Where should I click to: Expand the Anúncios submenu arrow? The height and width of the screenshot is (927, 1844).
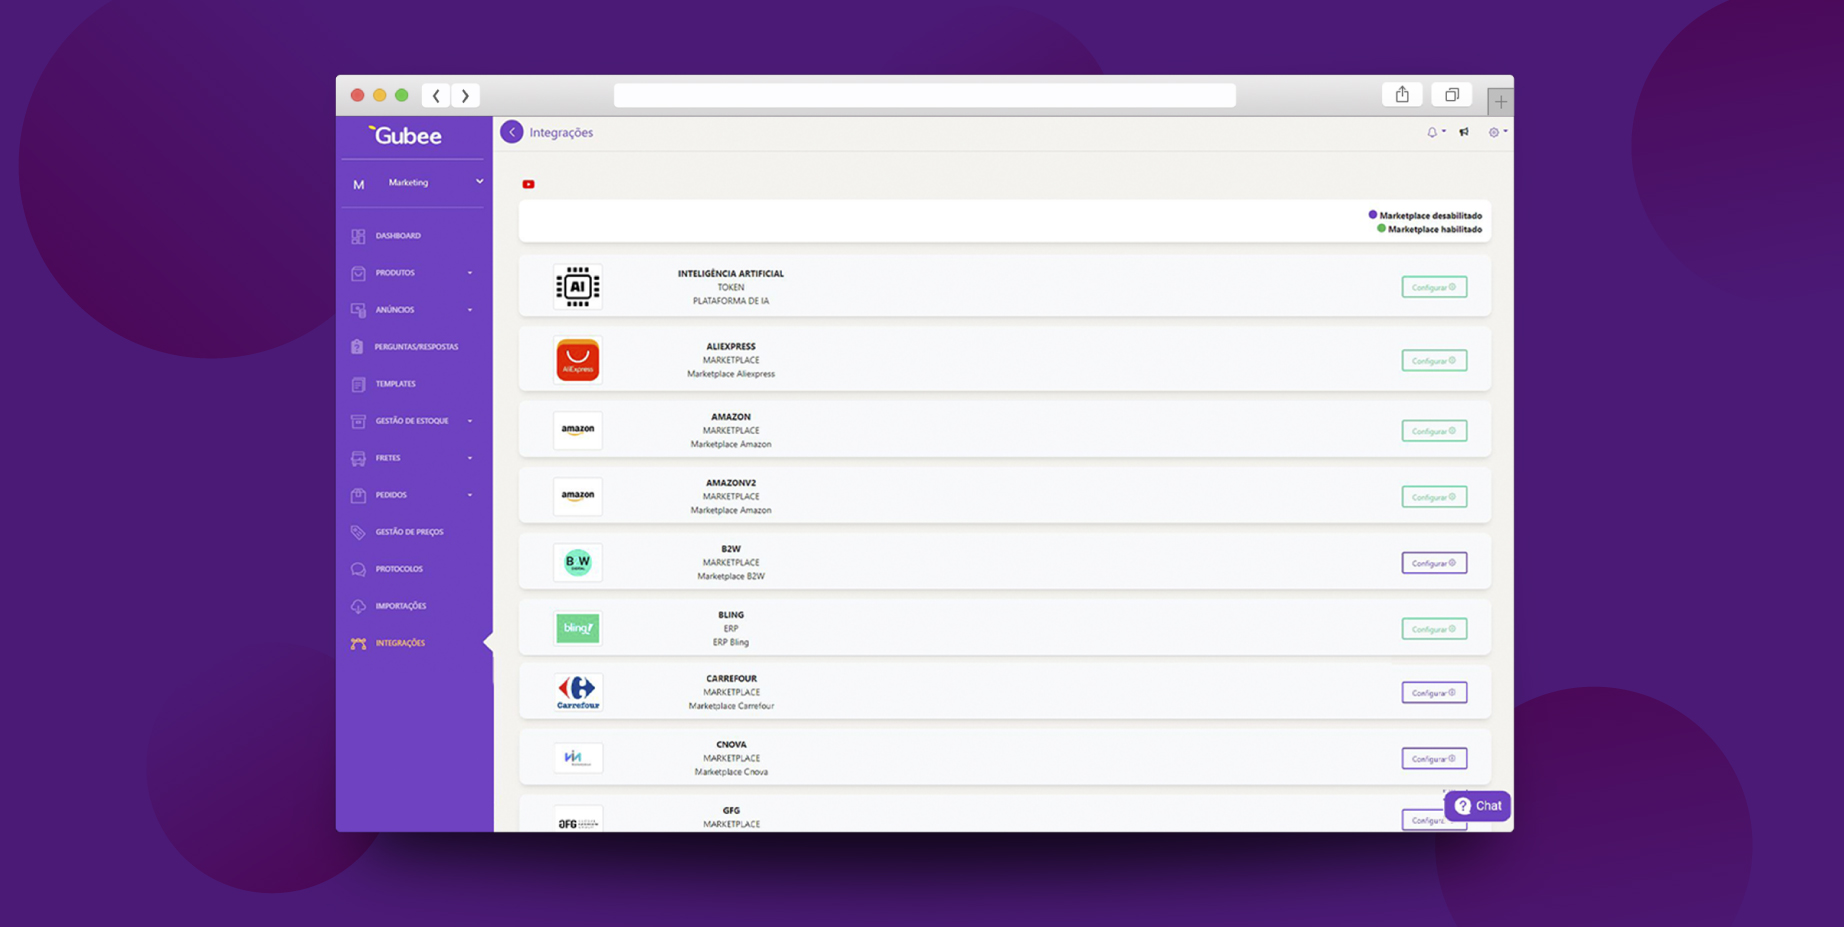click(x=470, y=310)
